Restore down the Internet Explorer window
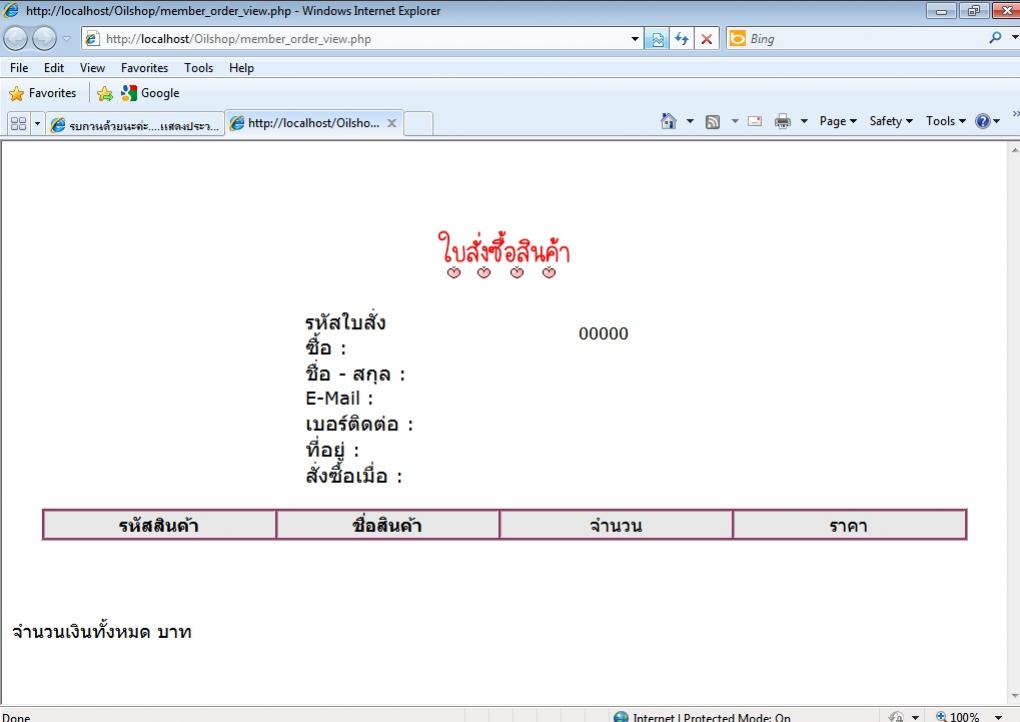Screen dimensions: 1020x722 (x=973, y=10)
